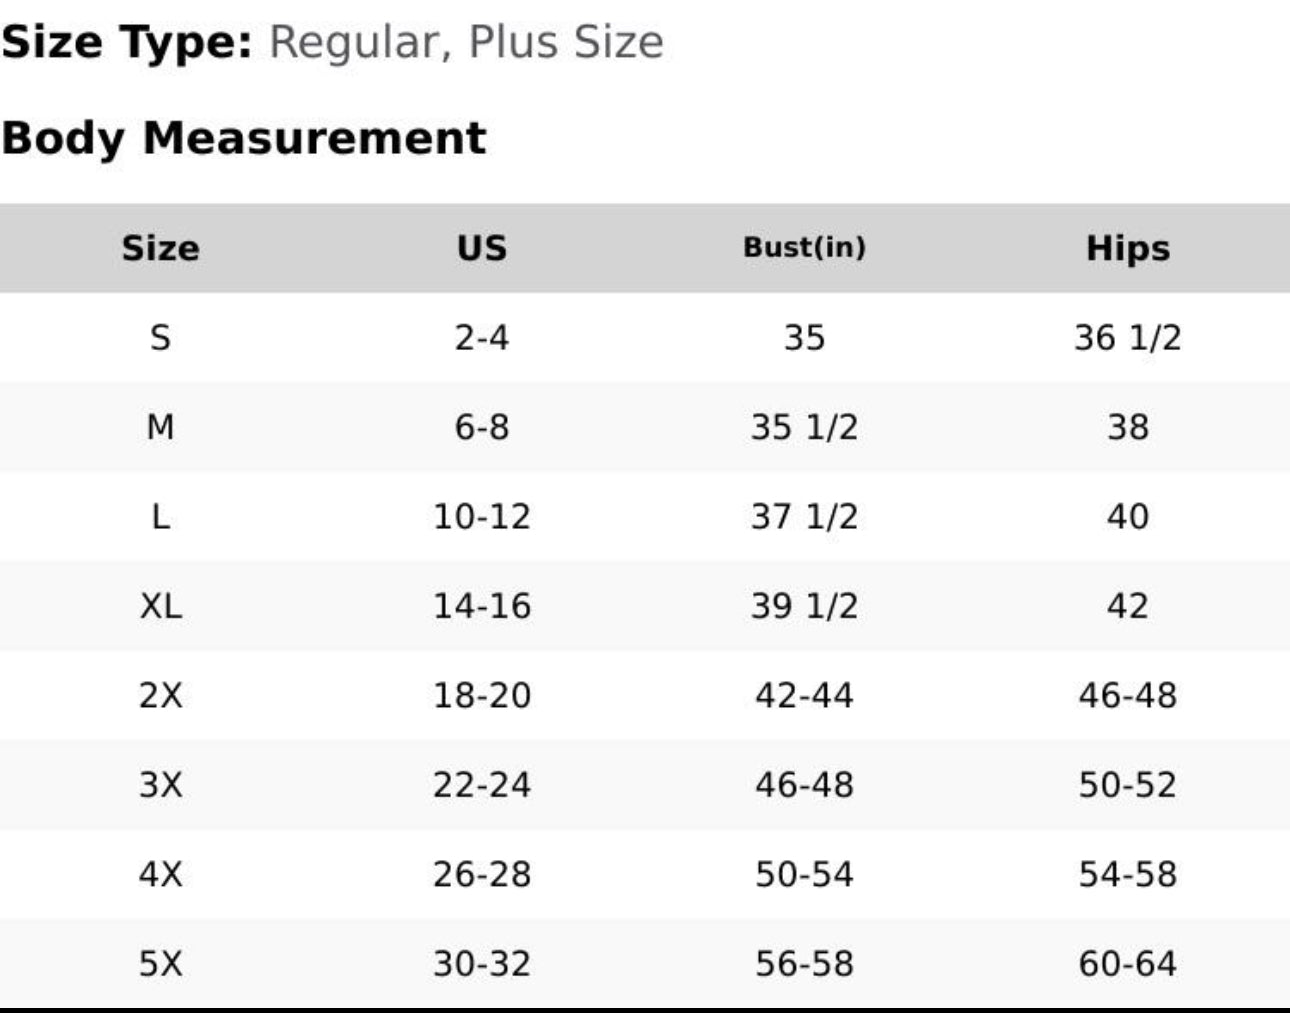Select the 2X size row label

click(x=160, y=695)
